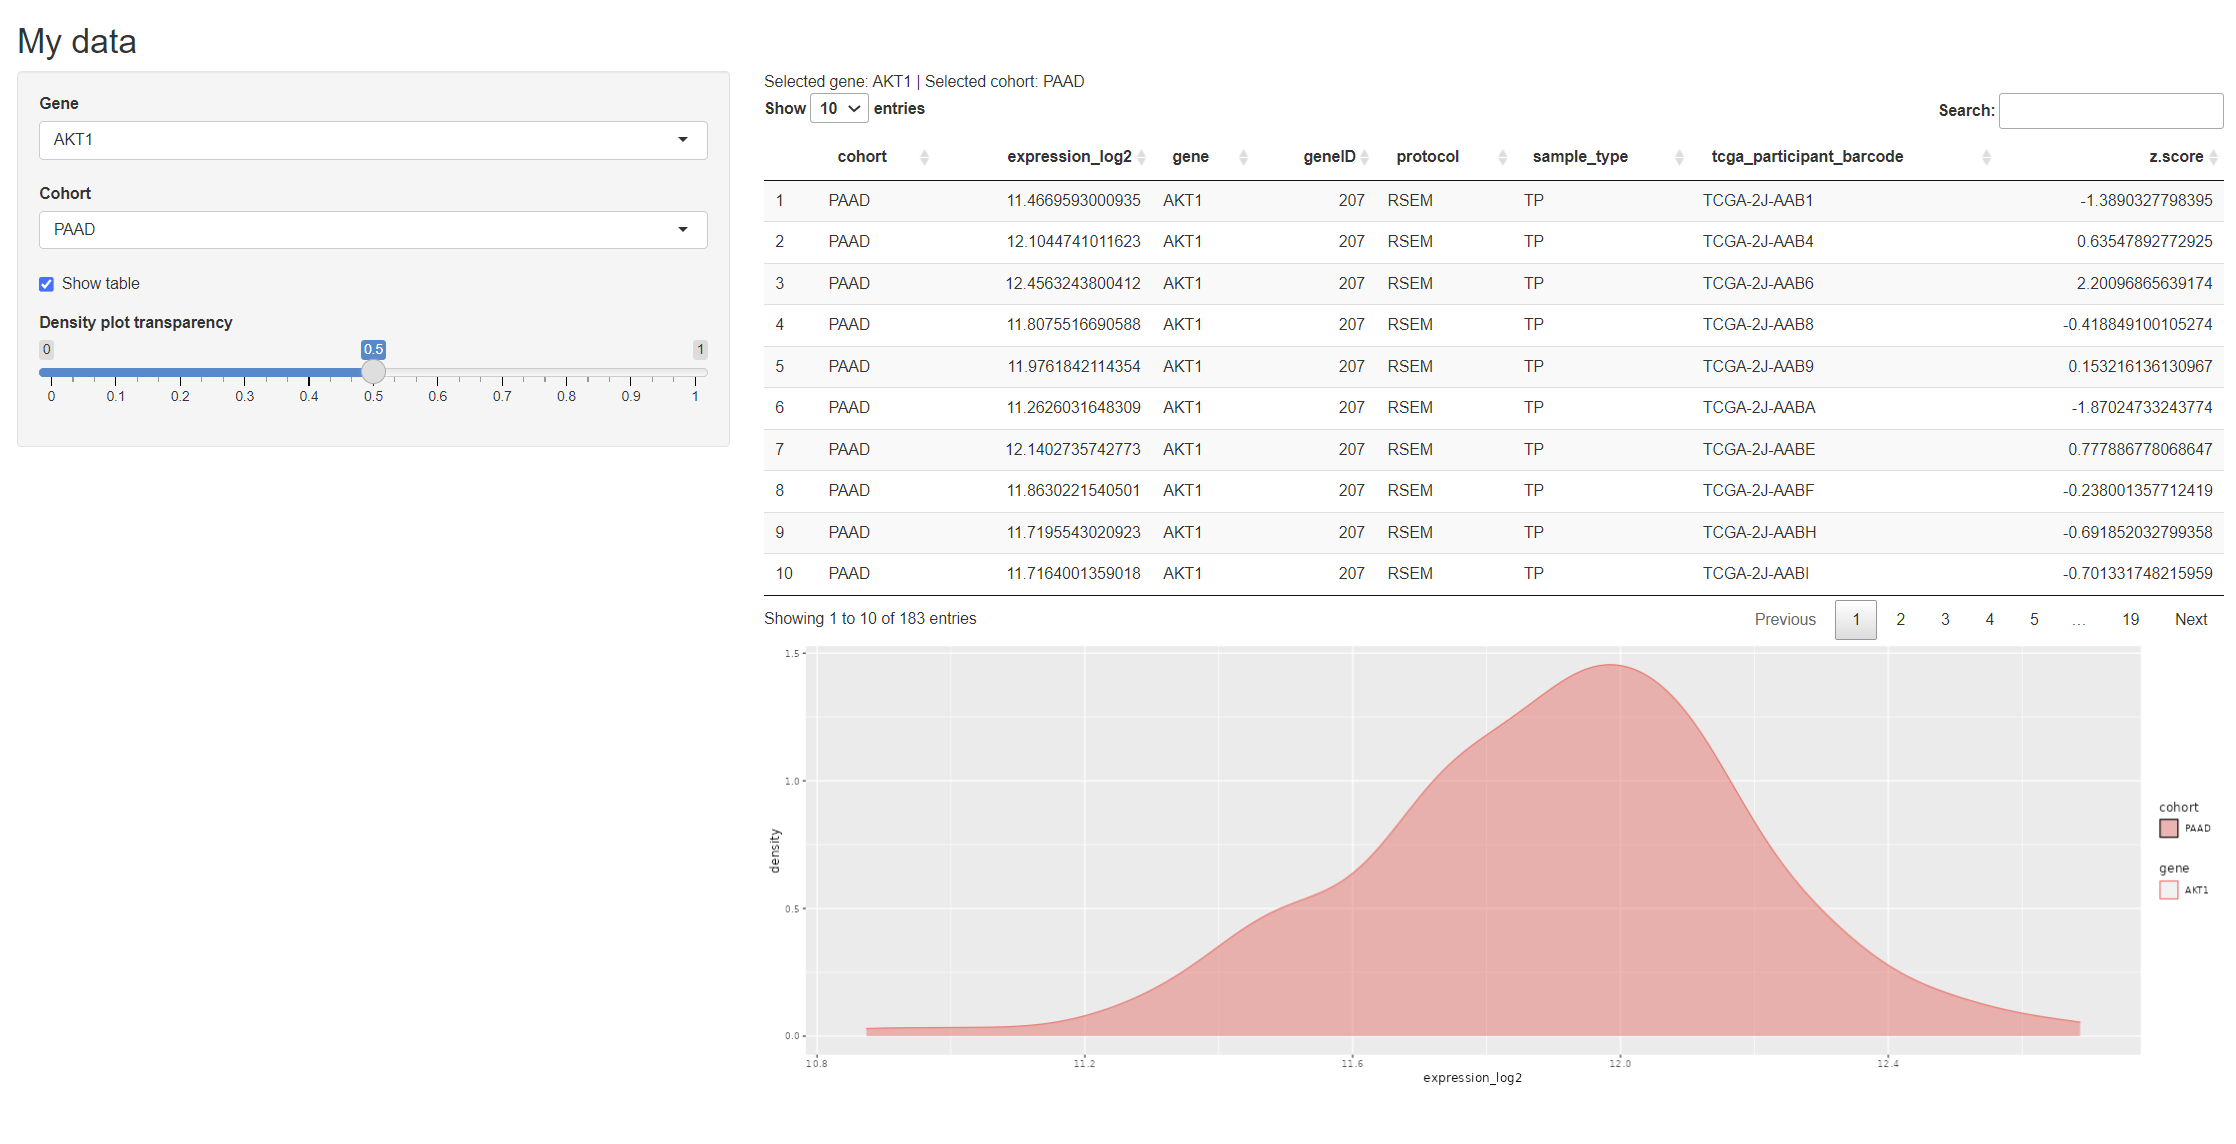Set density plot transparency slider to 0.5
The width and height of the screenshot is (2236, 1144).
tap(374, 372)
